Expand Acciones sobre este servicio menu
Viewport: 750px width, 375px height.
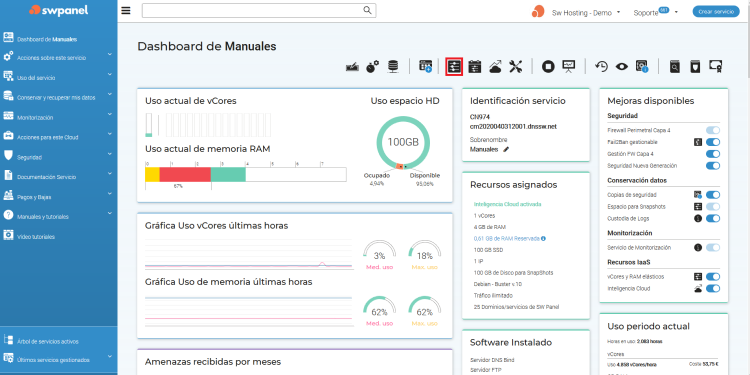point(58,57)
